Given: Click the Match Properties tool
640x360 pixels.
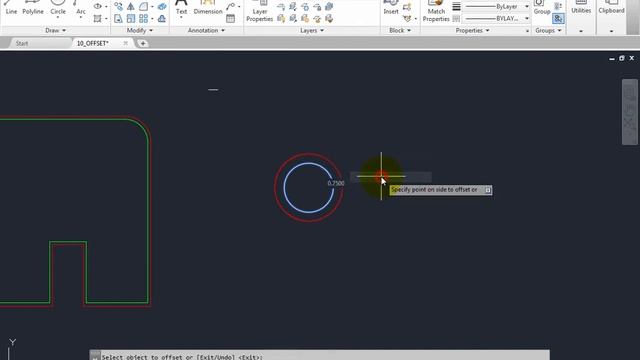Looking at the screenshot, I should 436,11.
